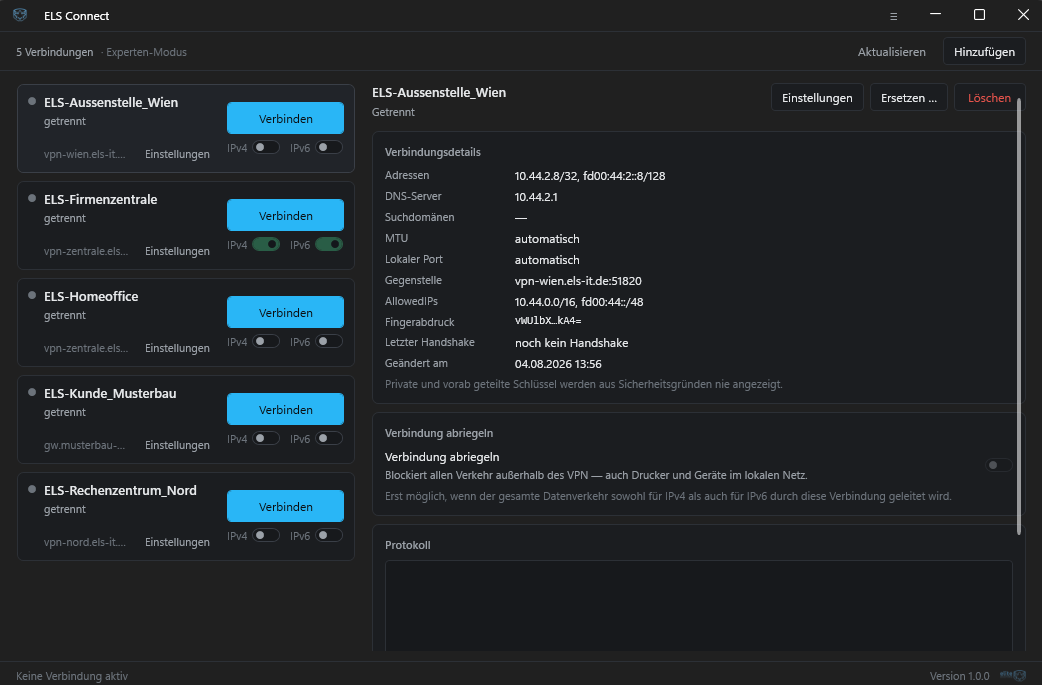This screenshot has width=1042, height=685.
Task: Click the Protokoll section heading
Action: 407,545
